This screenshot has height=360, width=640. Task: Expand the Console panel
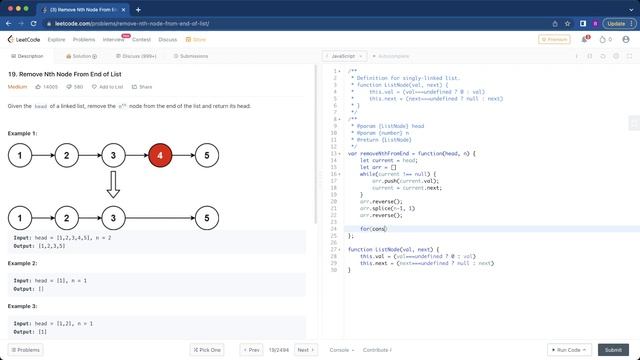coord(342,350)
